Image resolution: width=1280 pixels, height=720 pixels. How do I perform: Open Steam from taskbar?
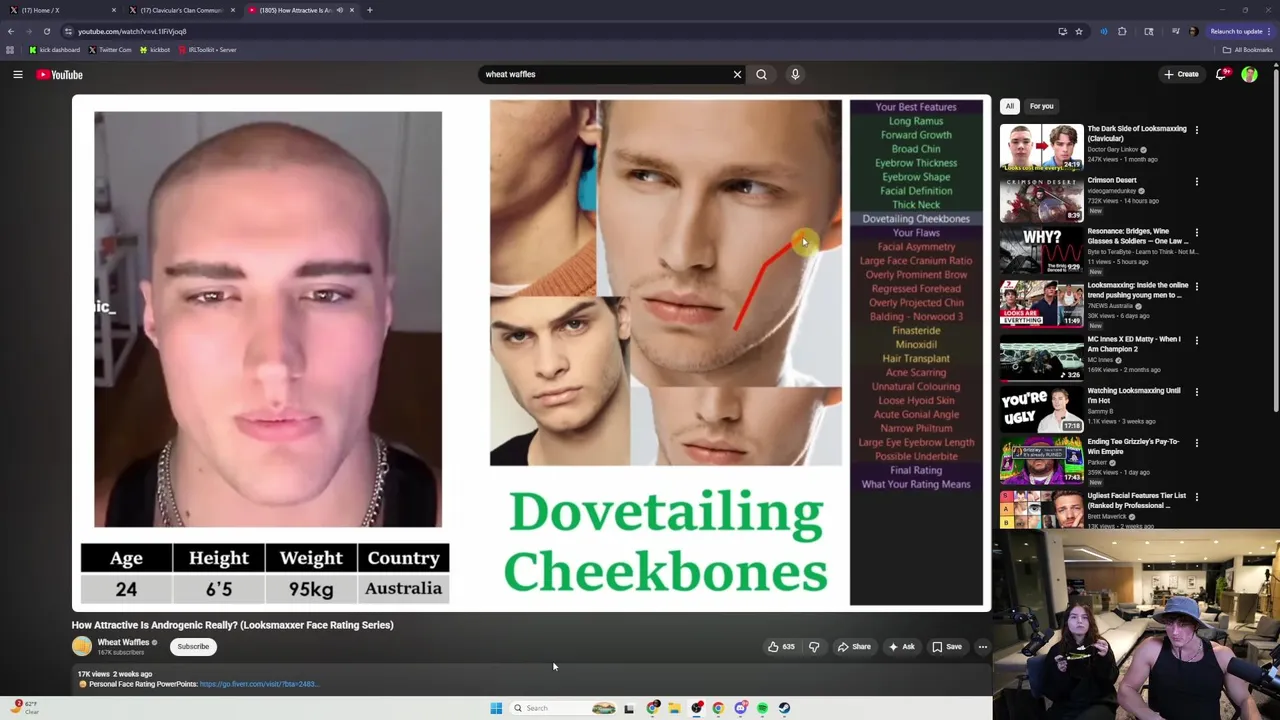pyautogui.click(x=784, y=708)
